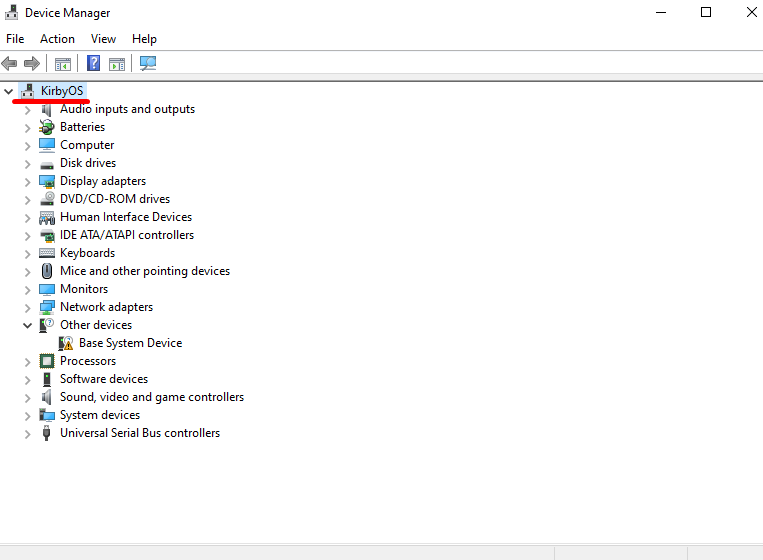Select Universal Serial Bus controllers label
The image size is (763, 560).
[140, 433]
